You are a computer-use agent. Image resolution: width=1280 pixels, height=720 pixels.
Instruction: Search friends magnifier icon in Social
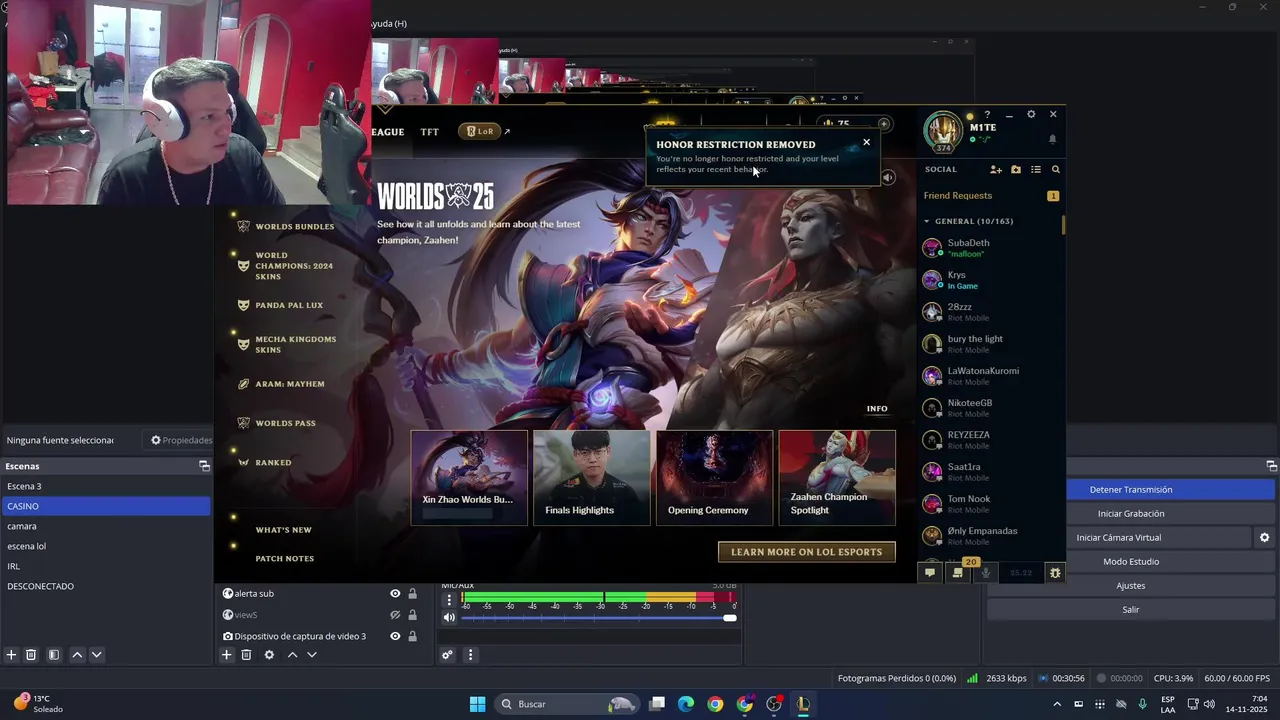(1055, 170)
